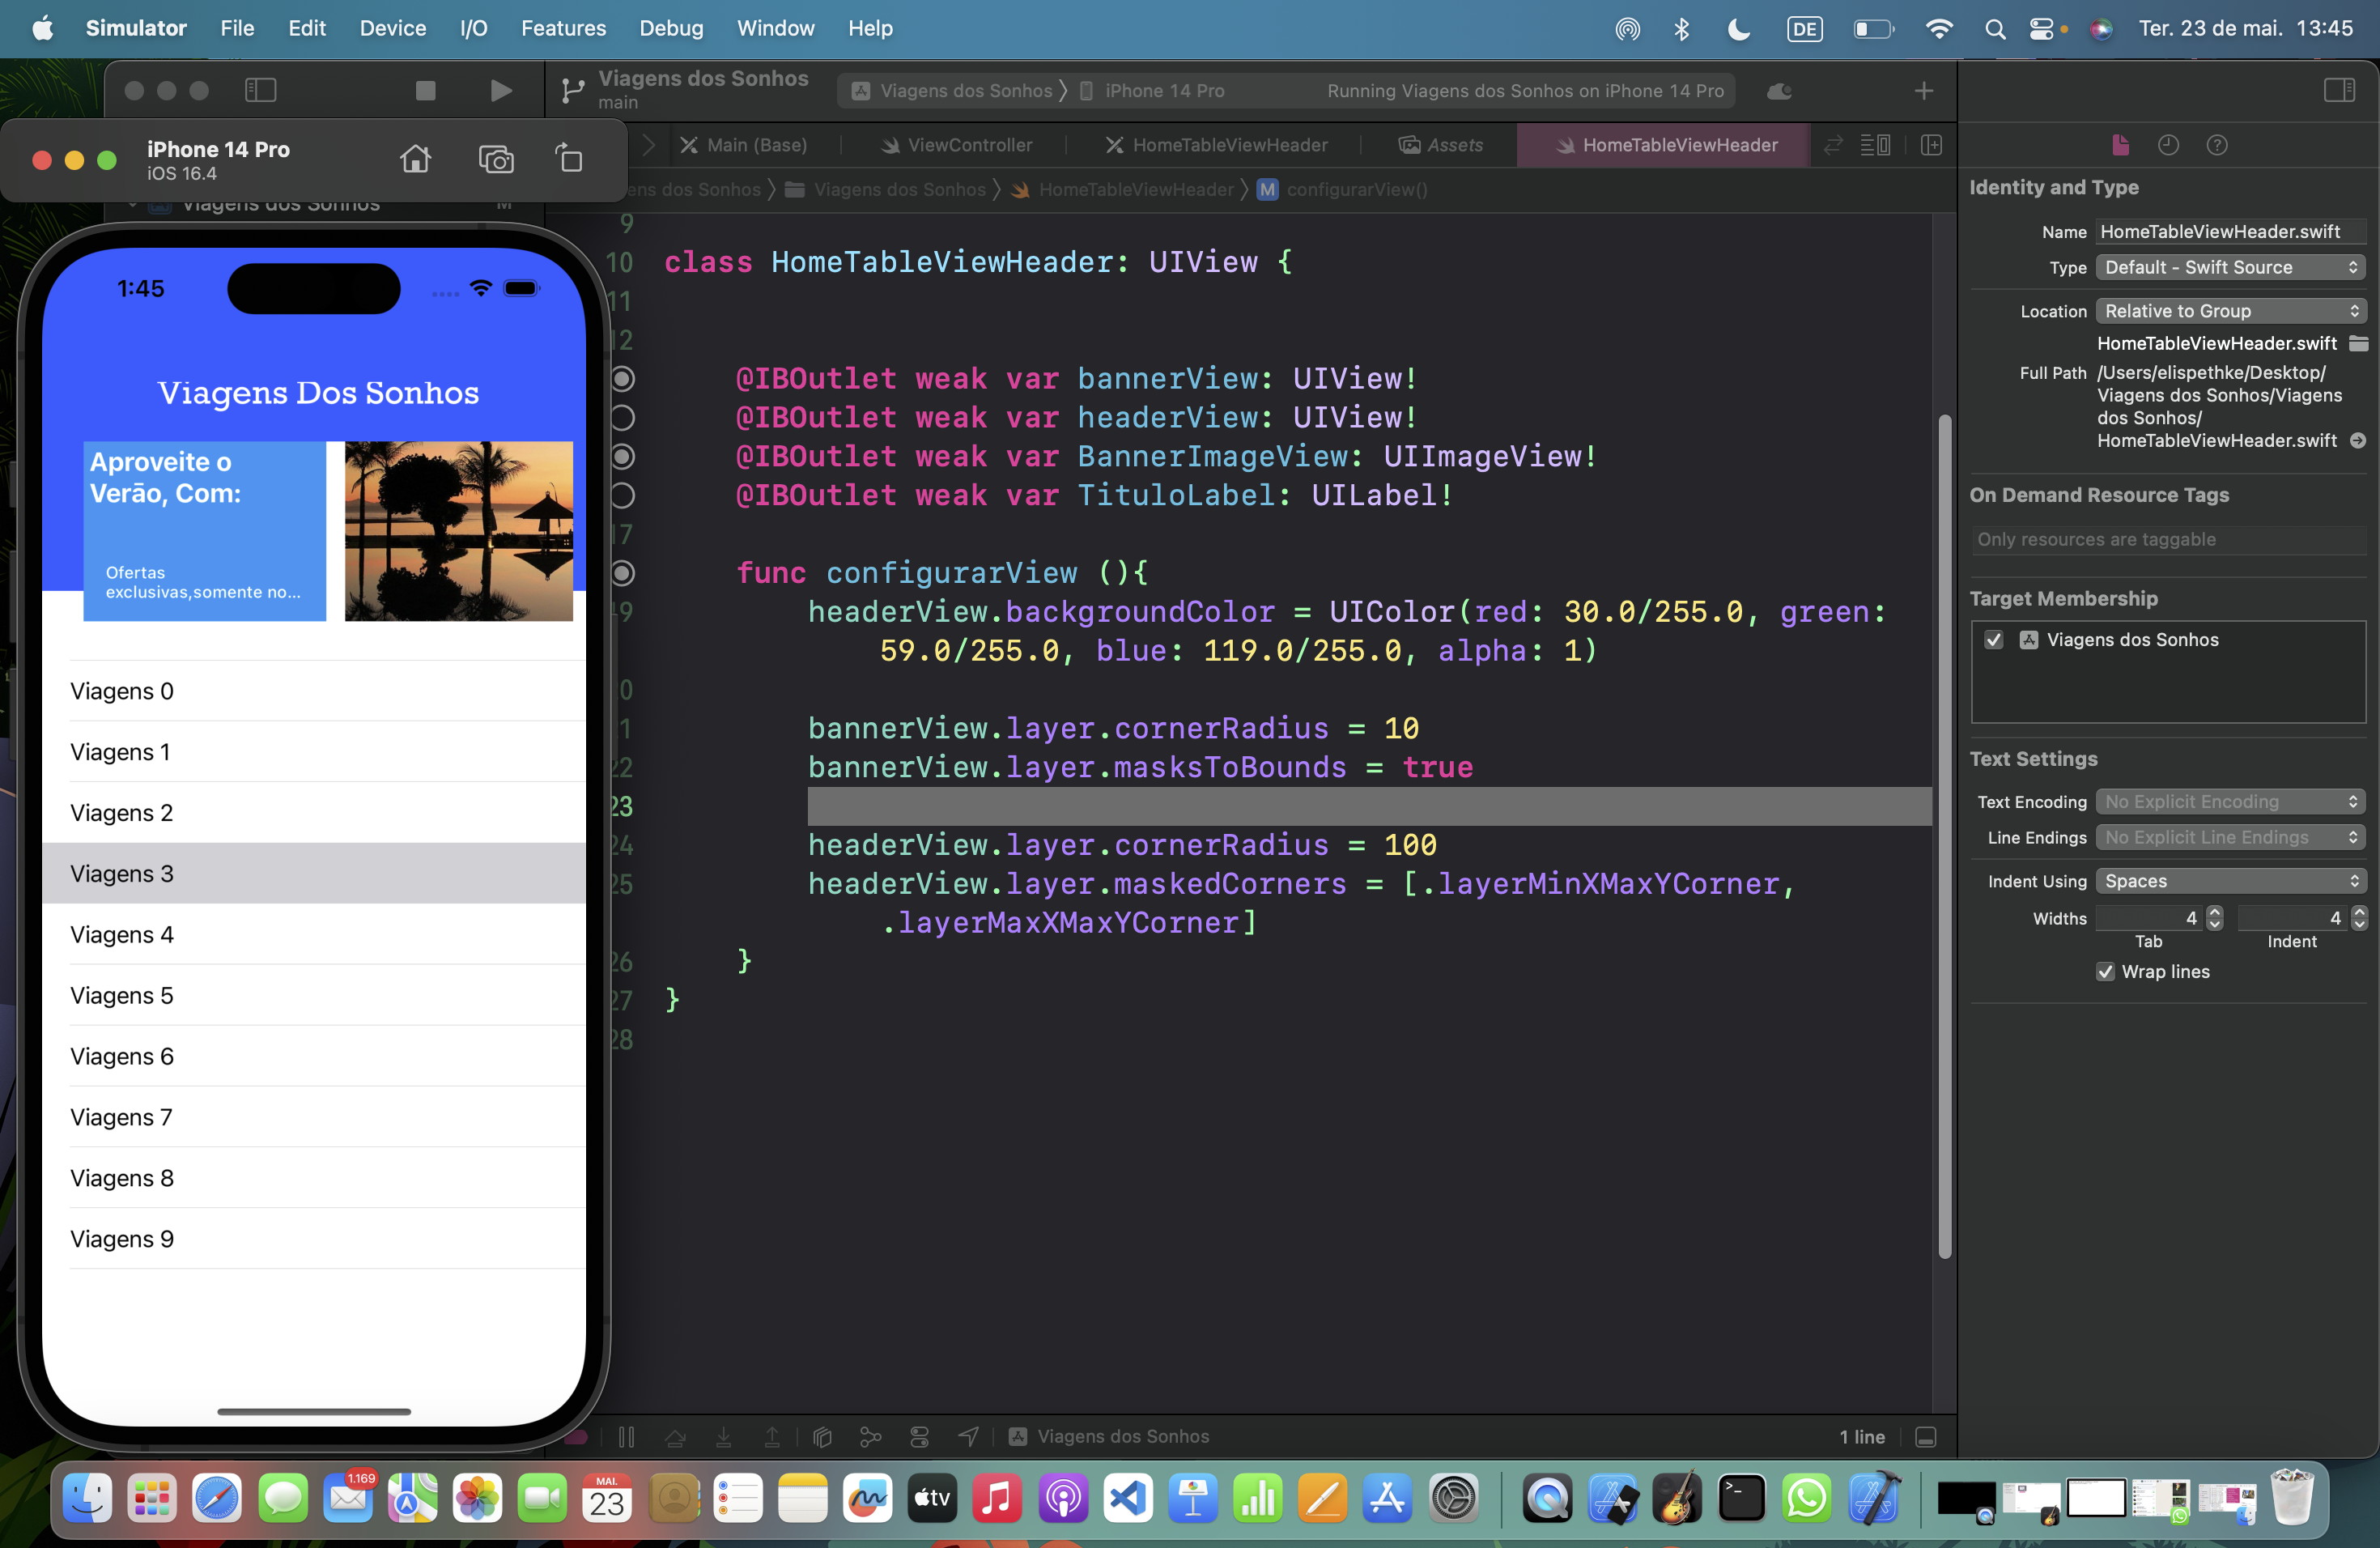Select the Debug menu in the menu bar

[669, 28]
